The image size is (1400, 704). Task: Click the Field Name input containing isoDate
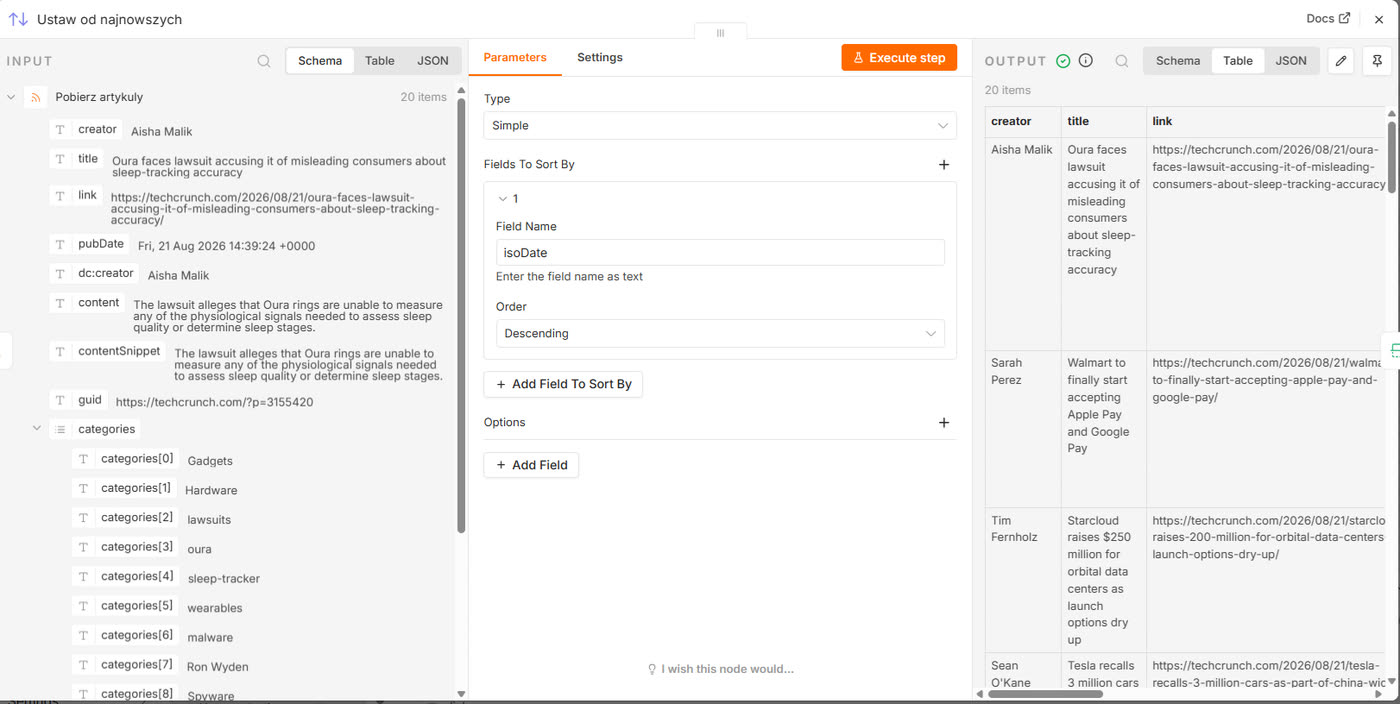click(720, 253)
